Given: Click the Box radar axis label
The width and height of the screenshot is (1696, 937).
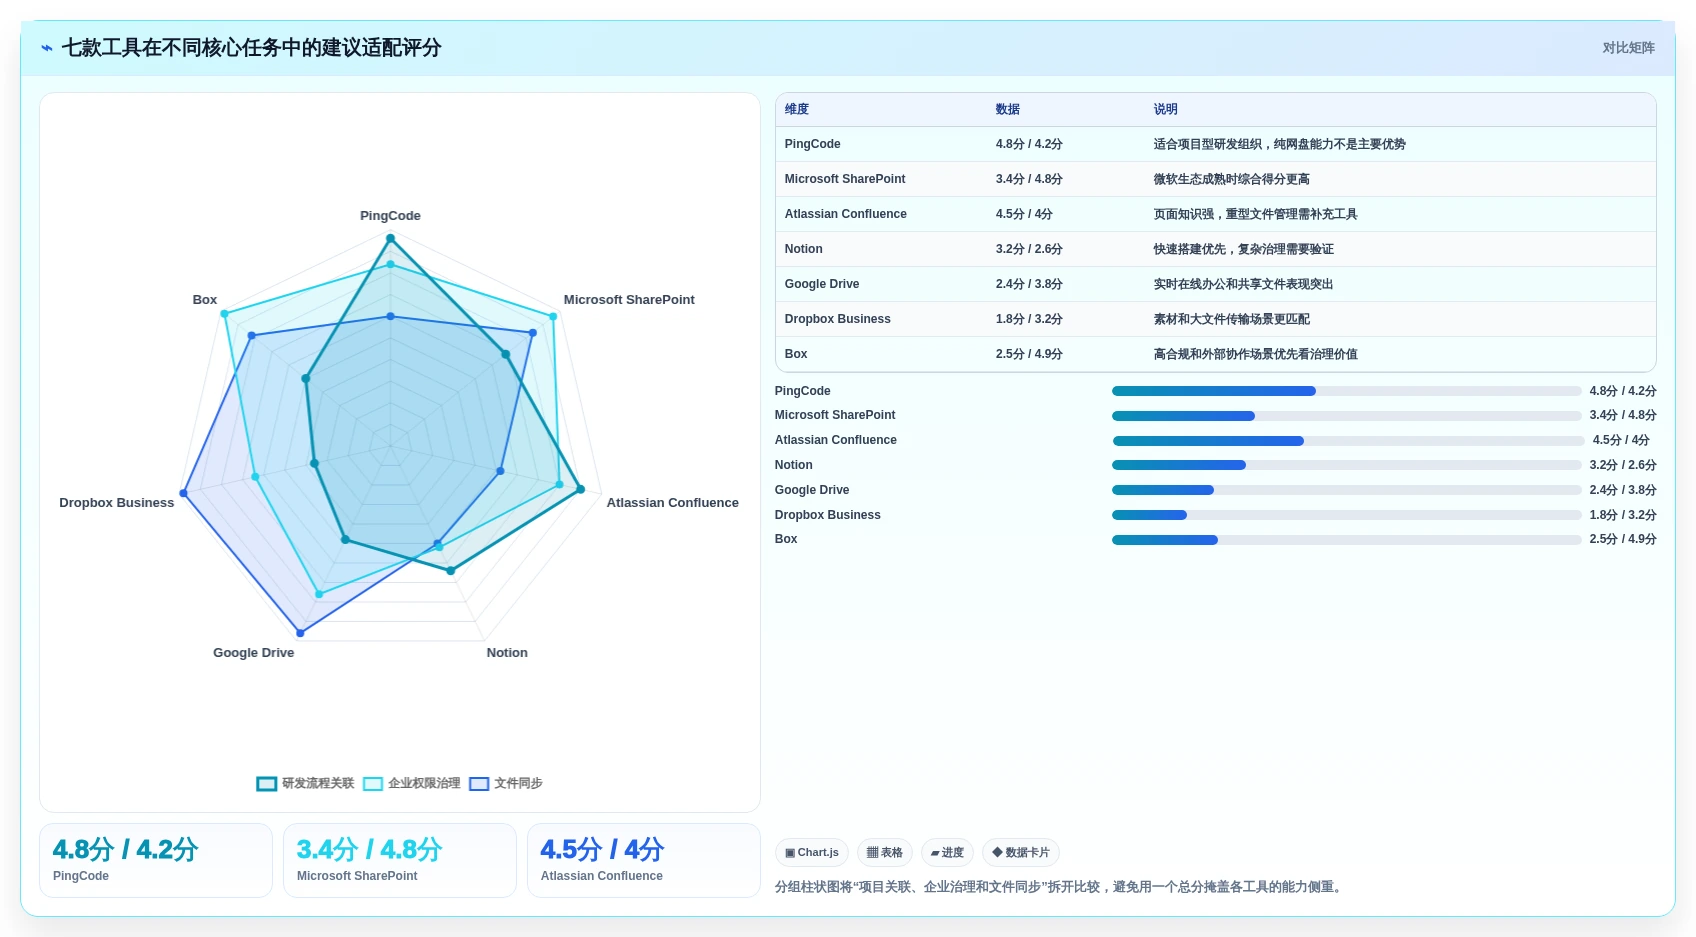Looking at the screenshot, I should click(205, 300).
